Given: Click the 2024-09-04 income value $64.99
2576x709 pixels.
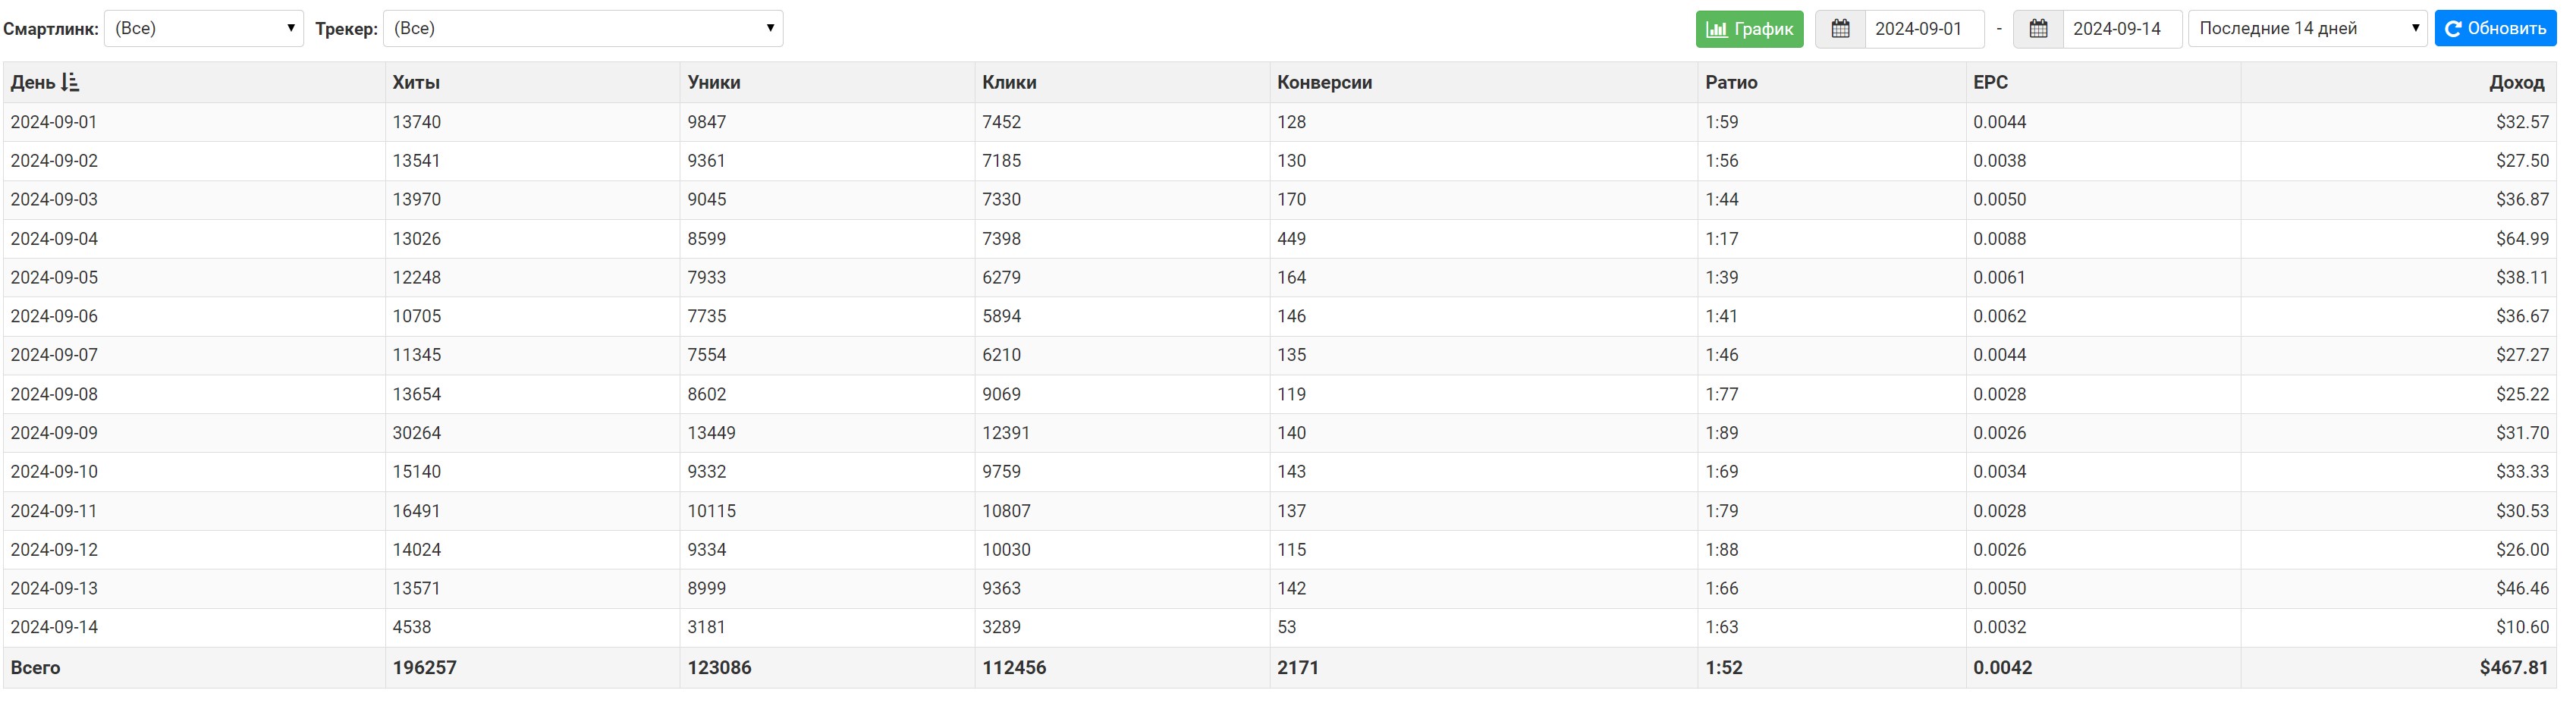Looking at the screenshot, I should [2522, 239].
